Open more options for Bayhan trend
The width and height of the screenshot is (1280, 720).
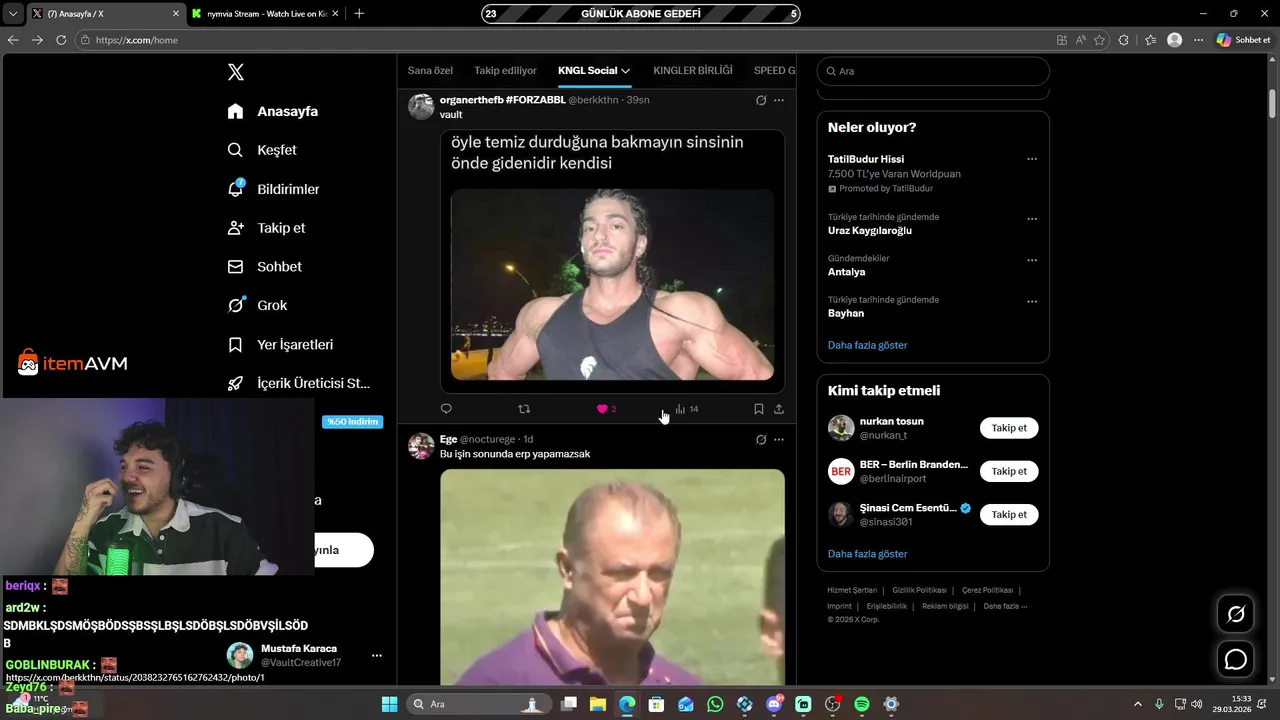pos(1032,301)
